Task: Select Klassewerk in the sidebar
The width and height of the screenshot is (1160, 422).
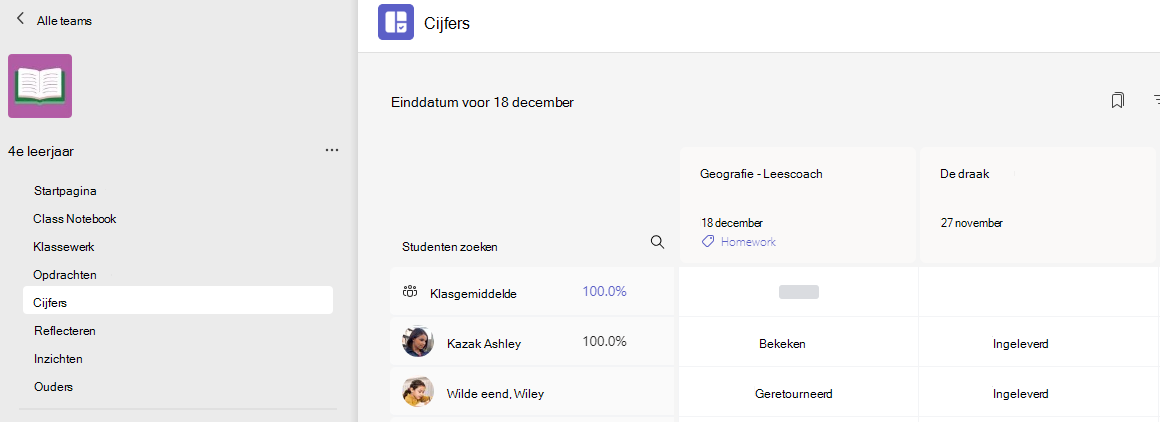Action: 64,247
